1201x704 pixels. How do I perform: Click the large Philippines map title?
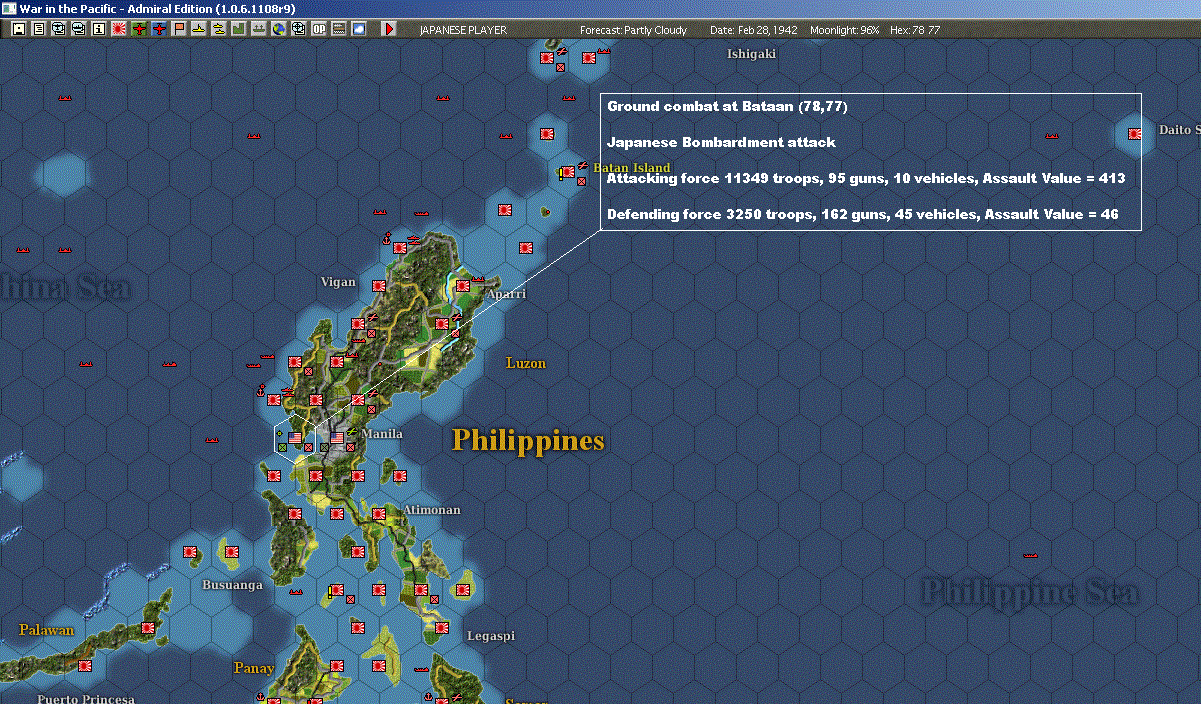(528, 441)
